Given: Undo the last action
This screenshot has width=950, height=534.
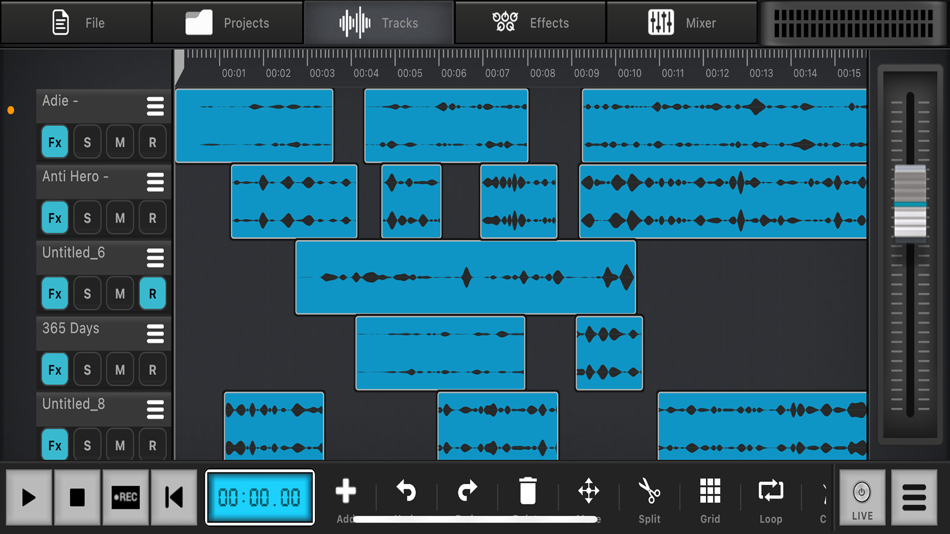Looking at the screenshot, I should point(406,492).
